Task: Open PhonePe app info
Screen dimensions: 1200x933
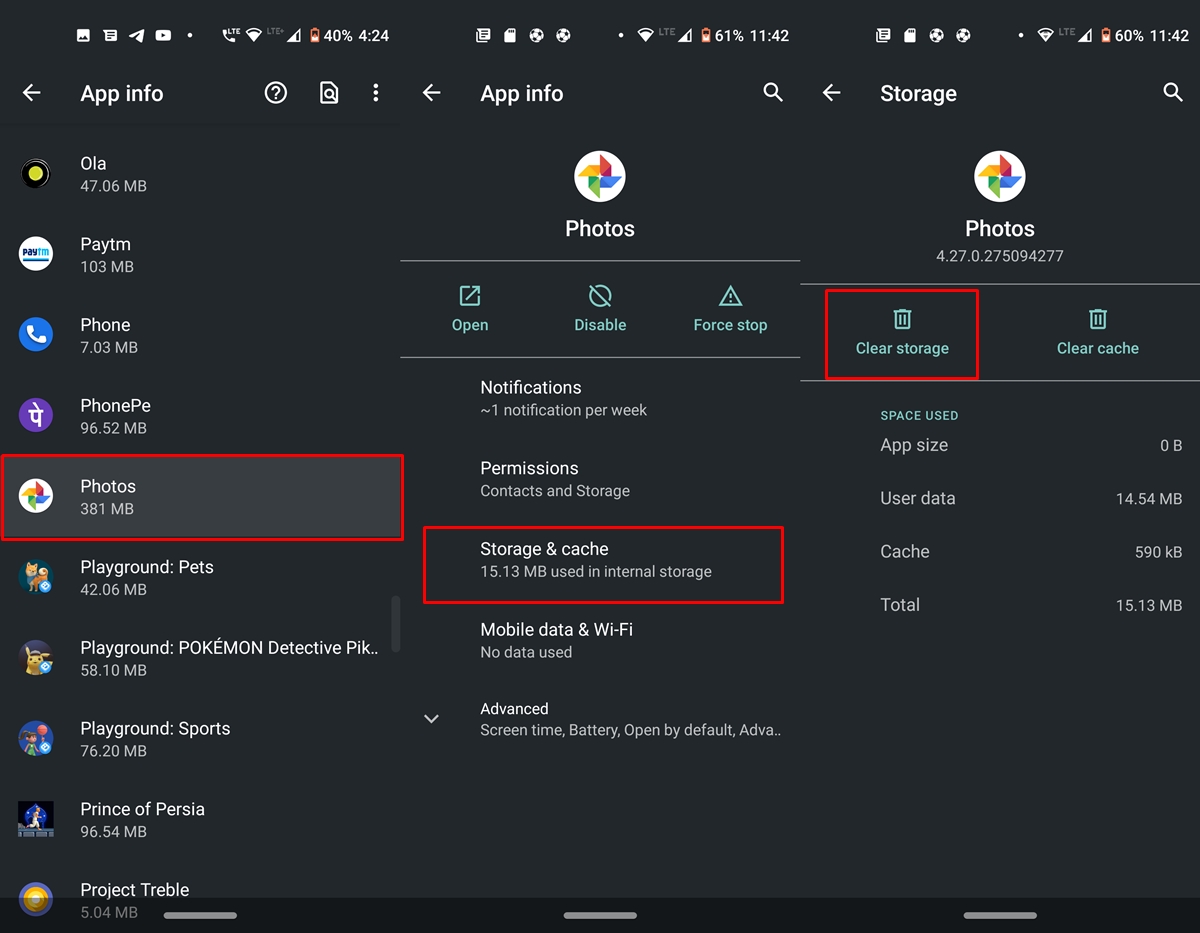Action: tap(200, 416)
